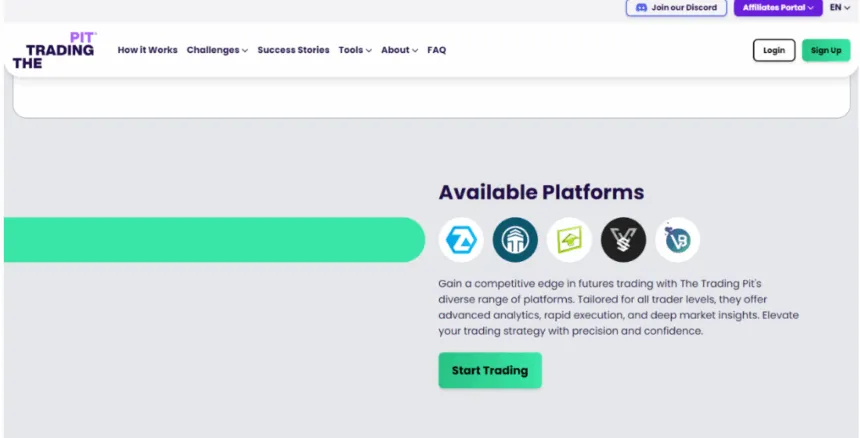
Task: Click the black circle platform icon
Action: click(x=623, y=240)
